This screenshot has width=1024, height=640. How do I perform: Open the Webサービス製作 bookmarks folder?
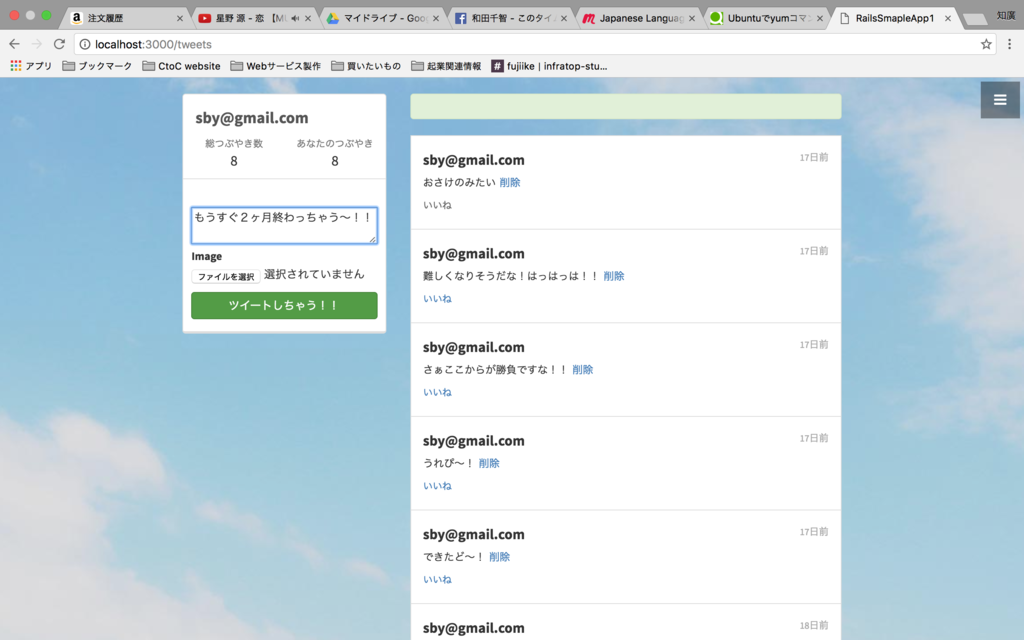pyautogui.click(x=276, y=66)
